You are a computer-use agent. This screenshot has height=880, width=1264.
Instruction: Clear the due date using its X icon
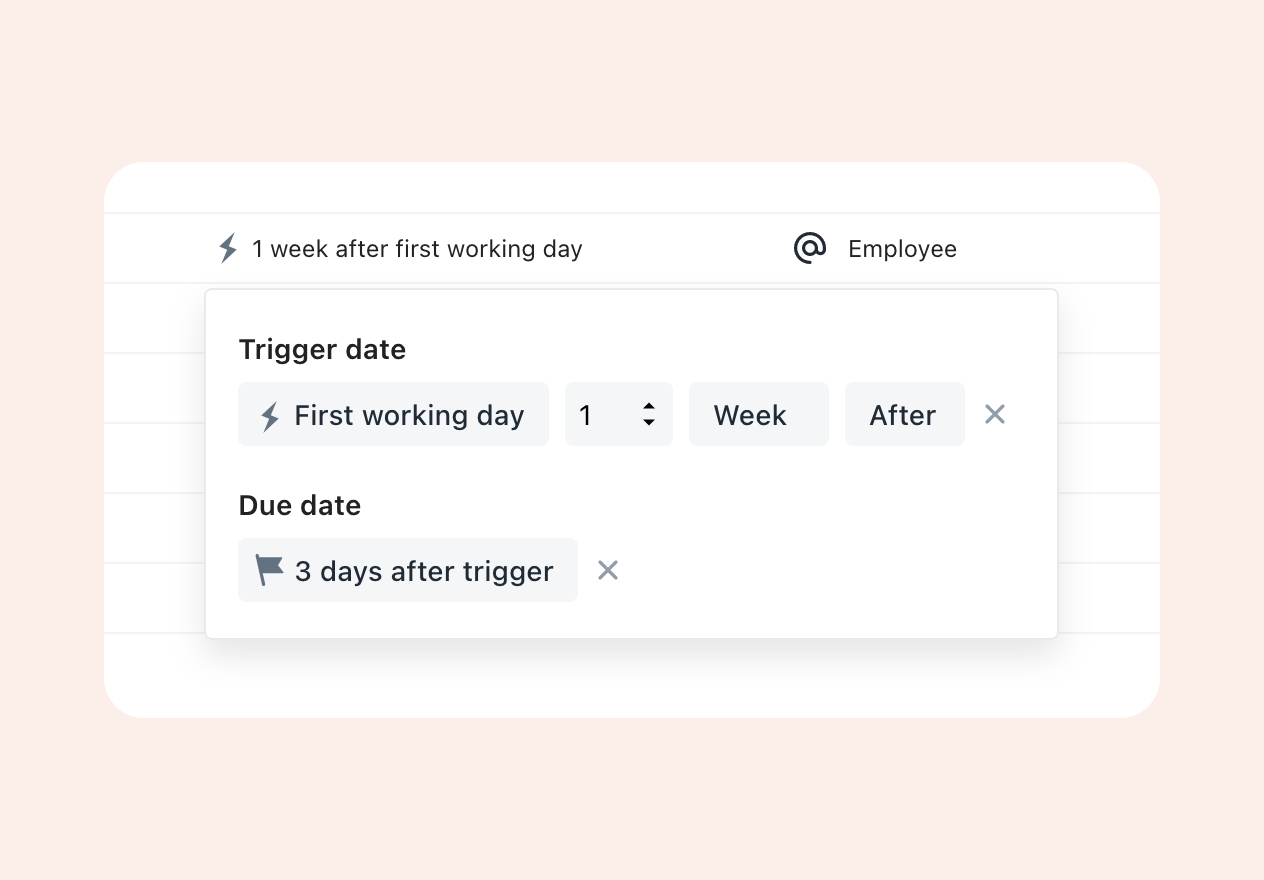[607, 570]
